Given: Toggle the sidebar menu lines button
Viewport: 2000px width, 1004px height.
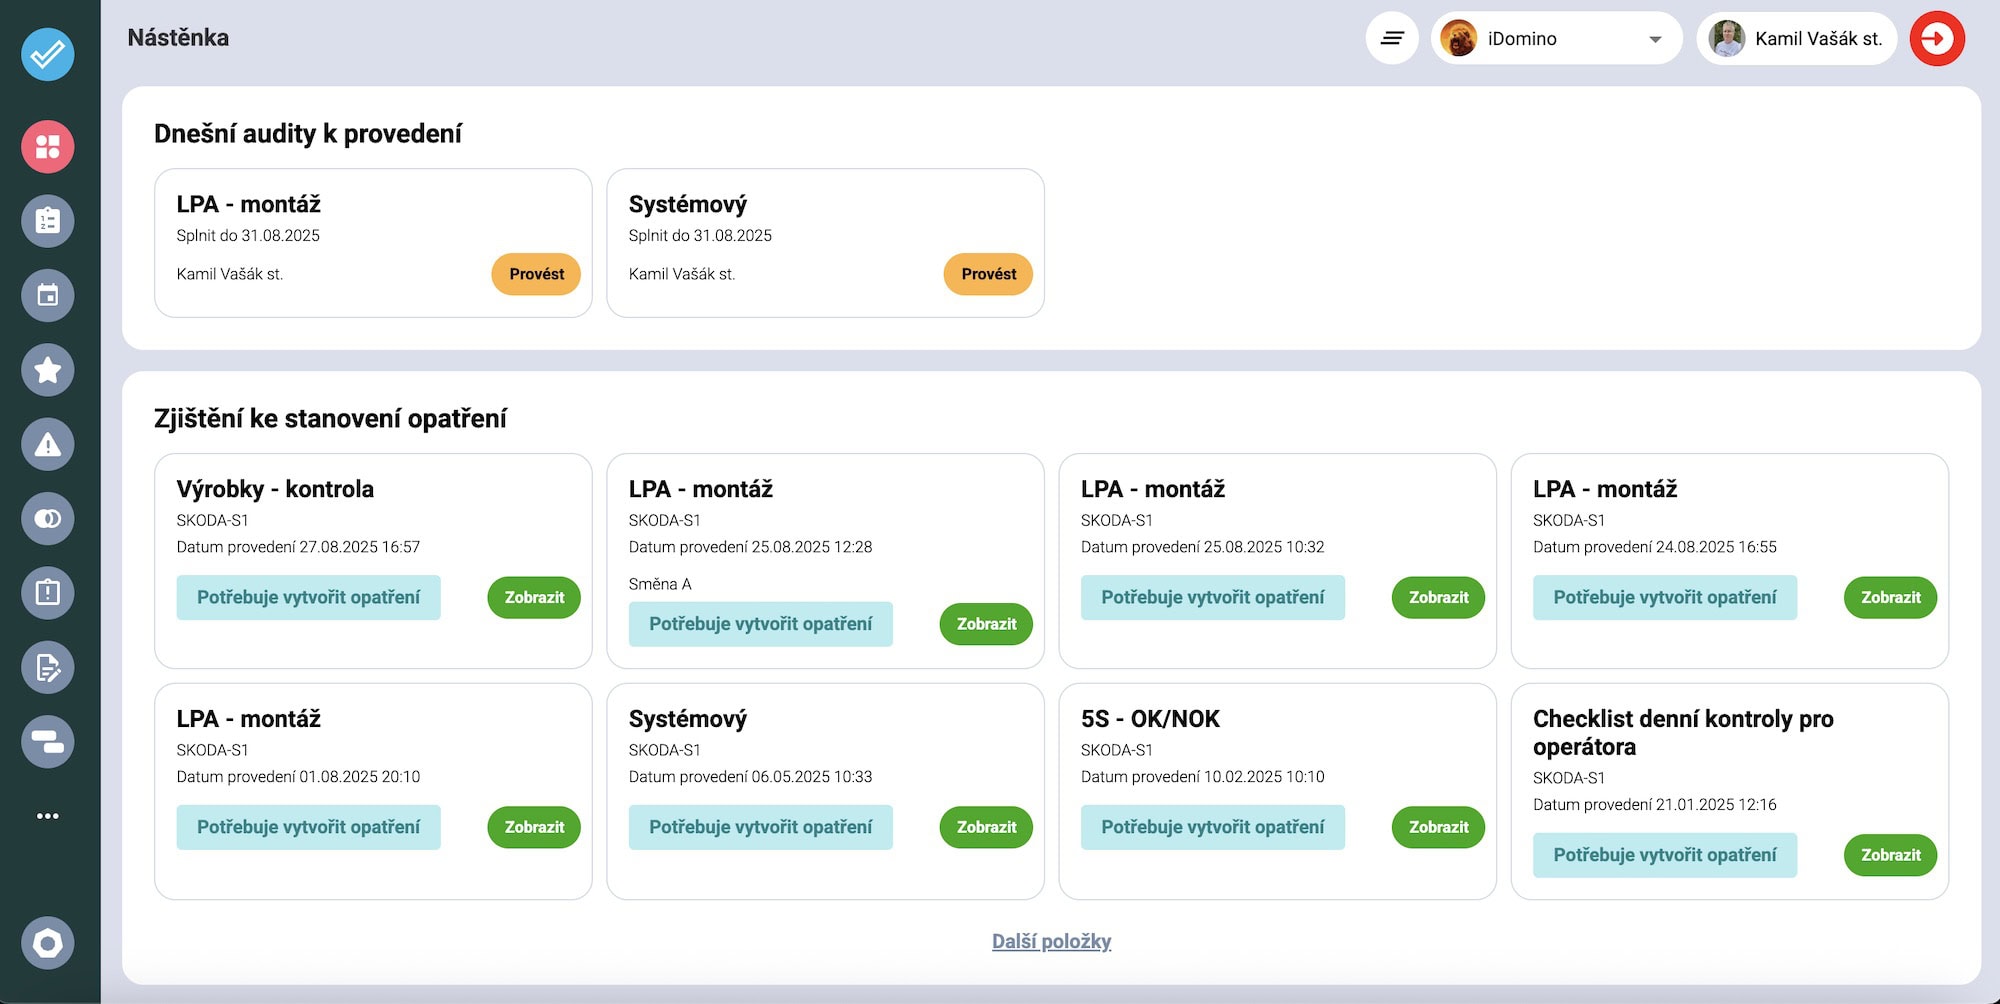Looking at the screenshot, I should point(1392,39).
